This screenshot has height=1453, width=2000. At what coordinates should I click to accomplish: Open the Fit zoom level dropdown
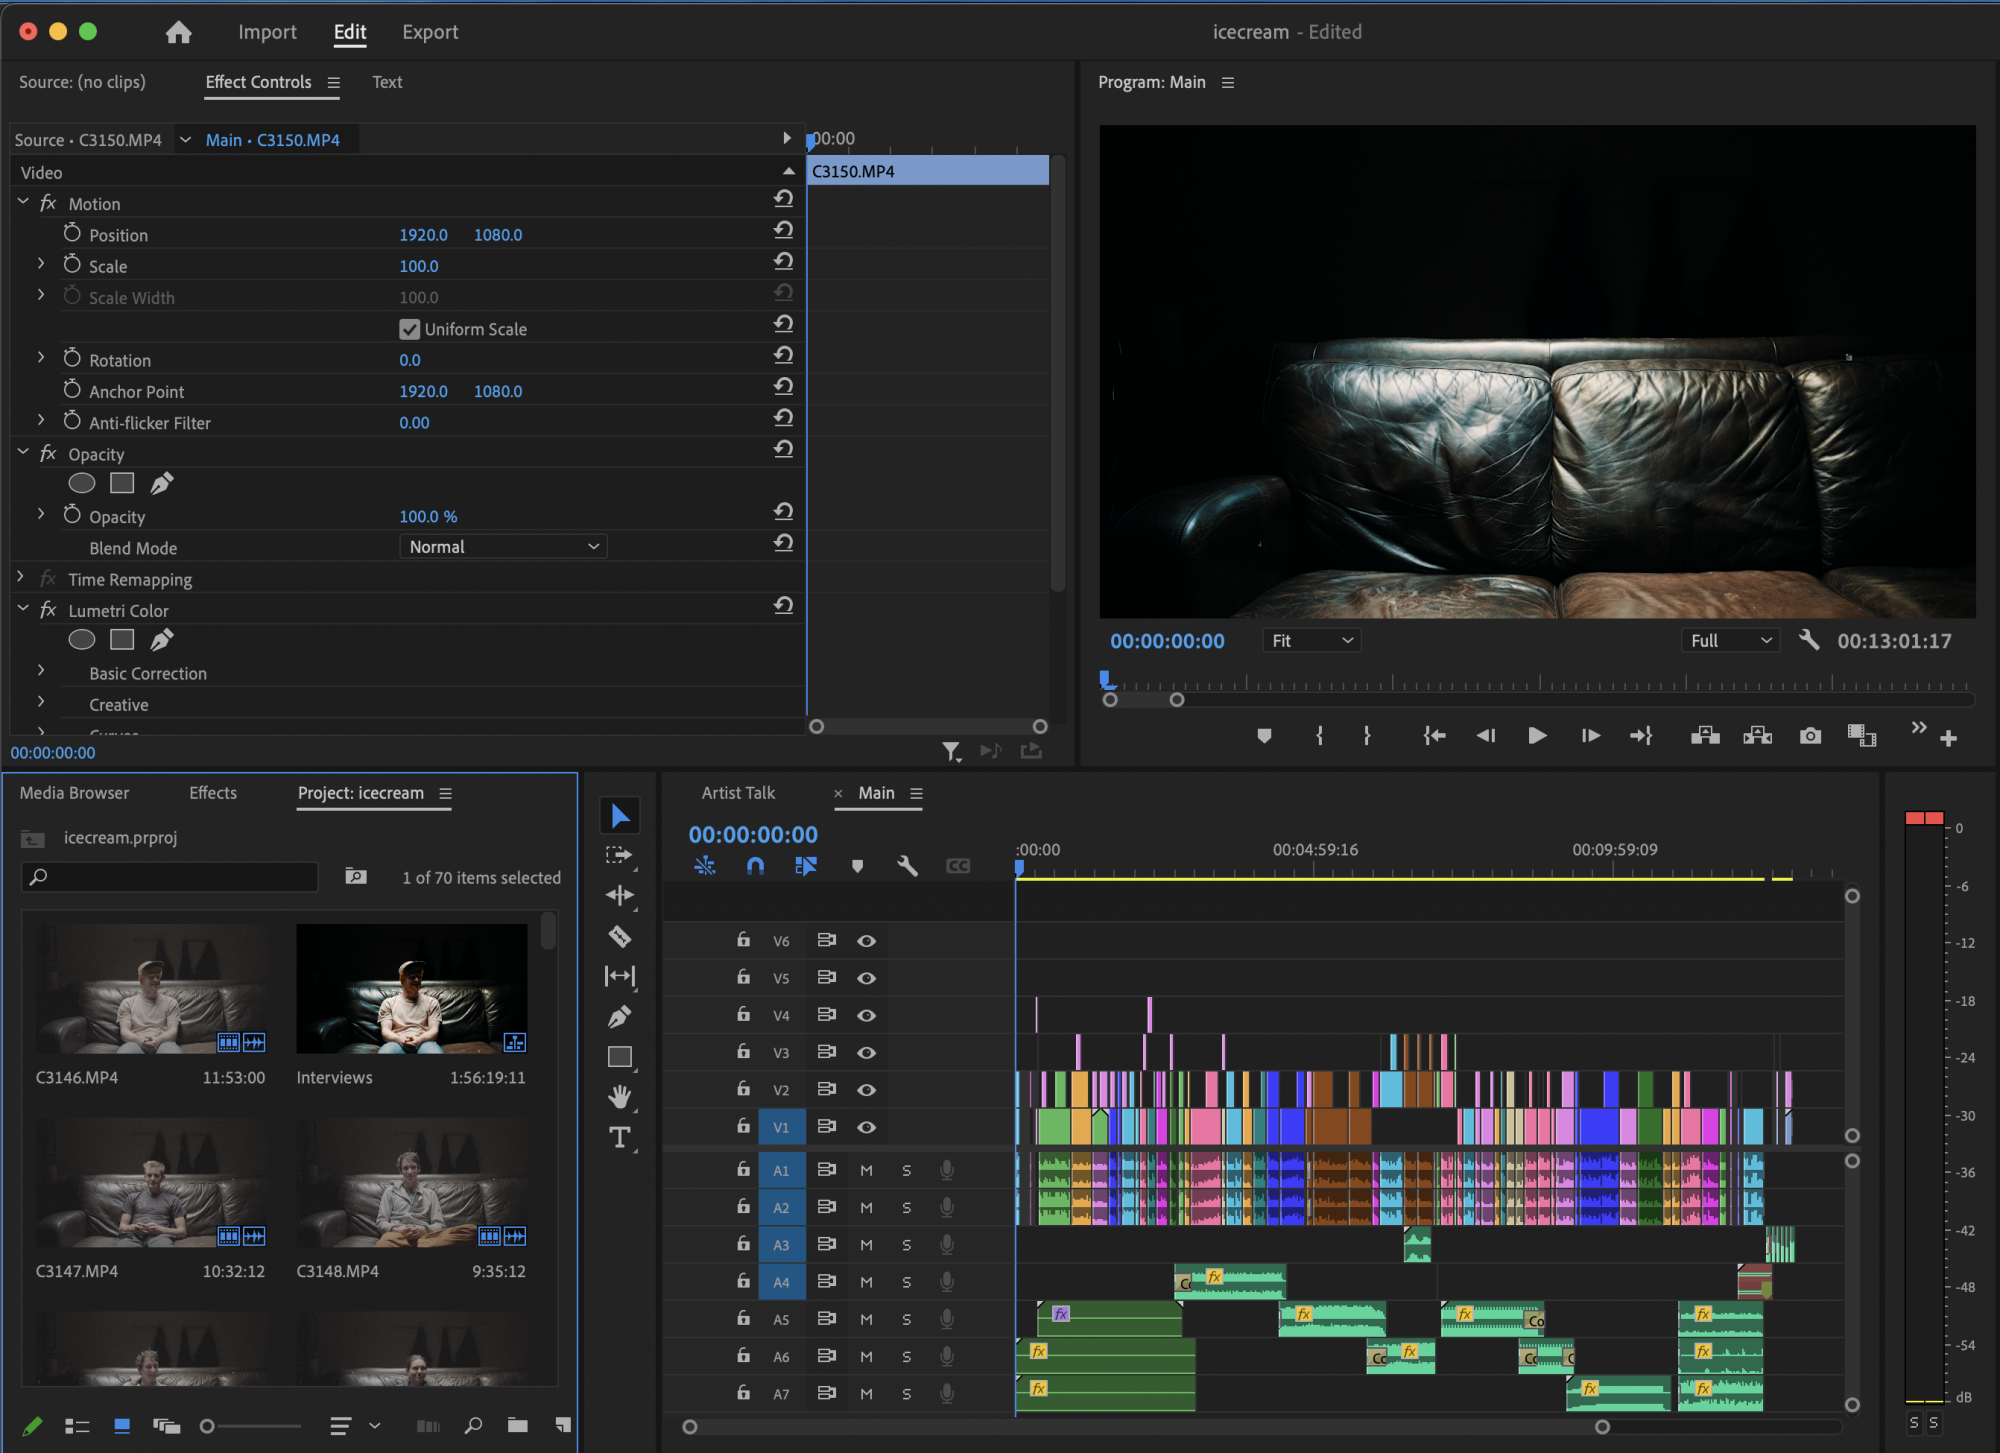tap(1312, 641)
